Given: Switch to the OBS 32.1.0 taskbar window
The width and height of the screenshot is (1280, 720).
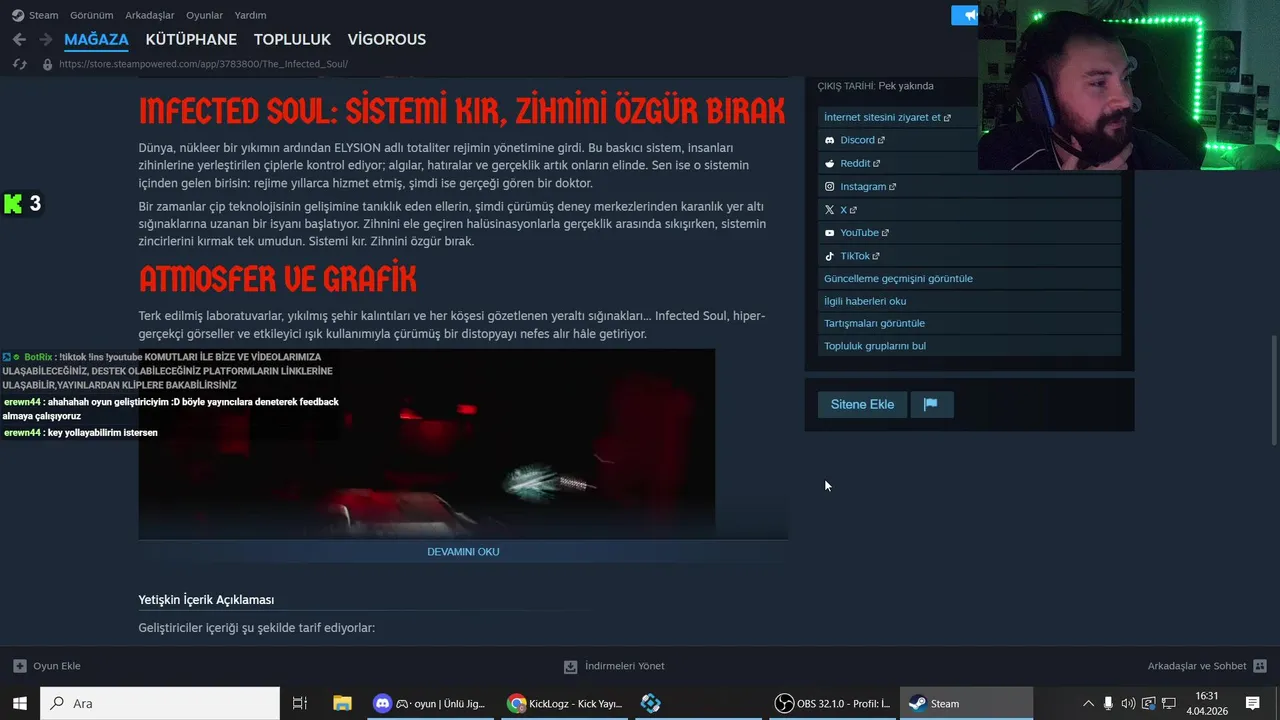Looking at the screenshot, I should click(x=832, y=703).
